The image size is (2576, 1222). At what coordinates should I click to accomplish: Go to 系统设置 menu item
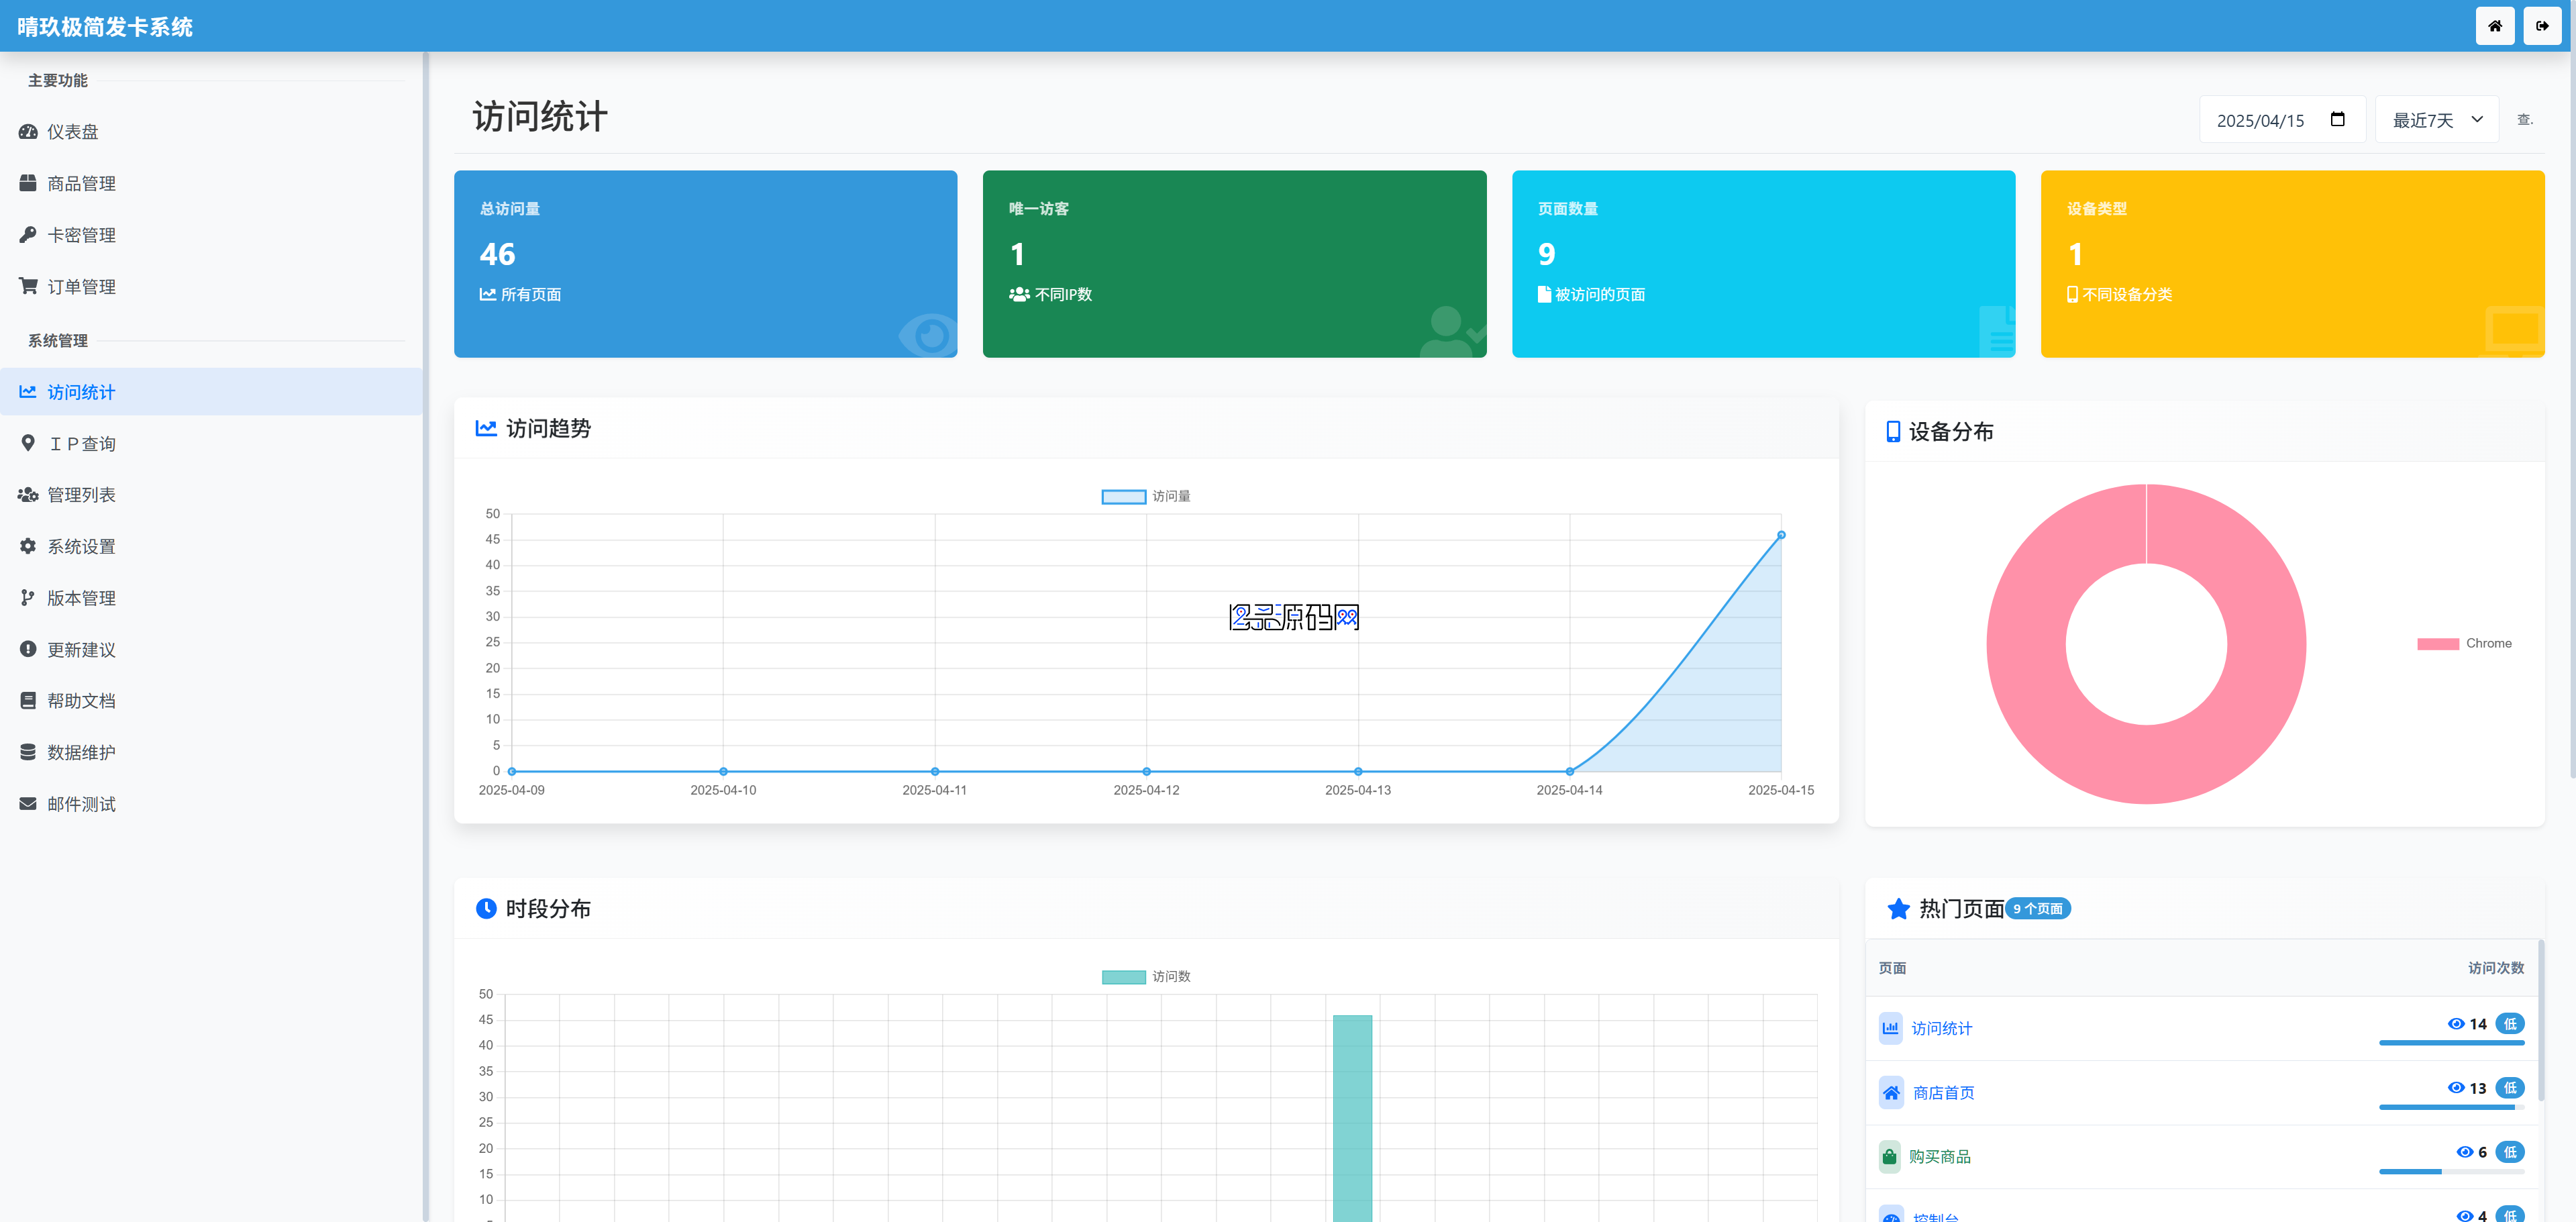point(211,546)
